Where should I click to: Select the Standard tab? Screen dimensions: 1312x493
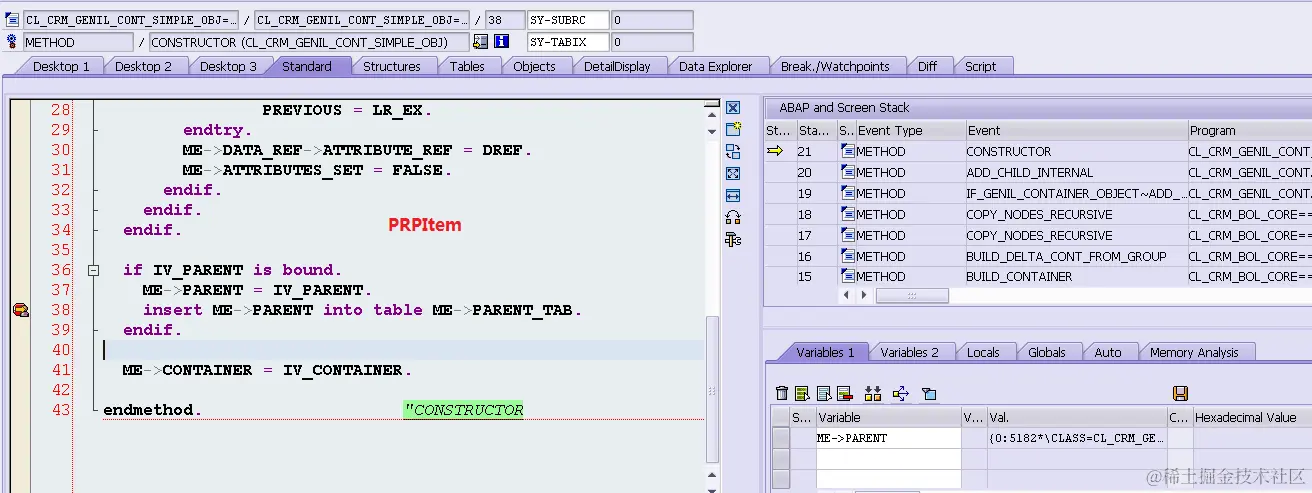point(307,66)
